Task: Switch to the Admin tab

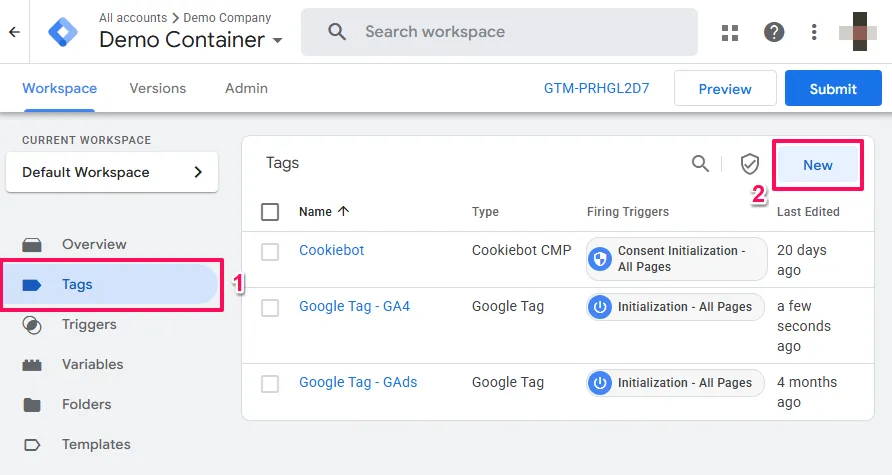Action: [246, 88]
